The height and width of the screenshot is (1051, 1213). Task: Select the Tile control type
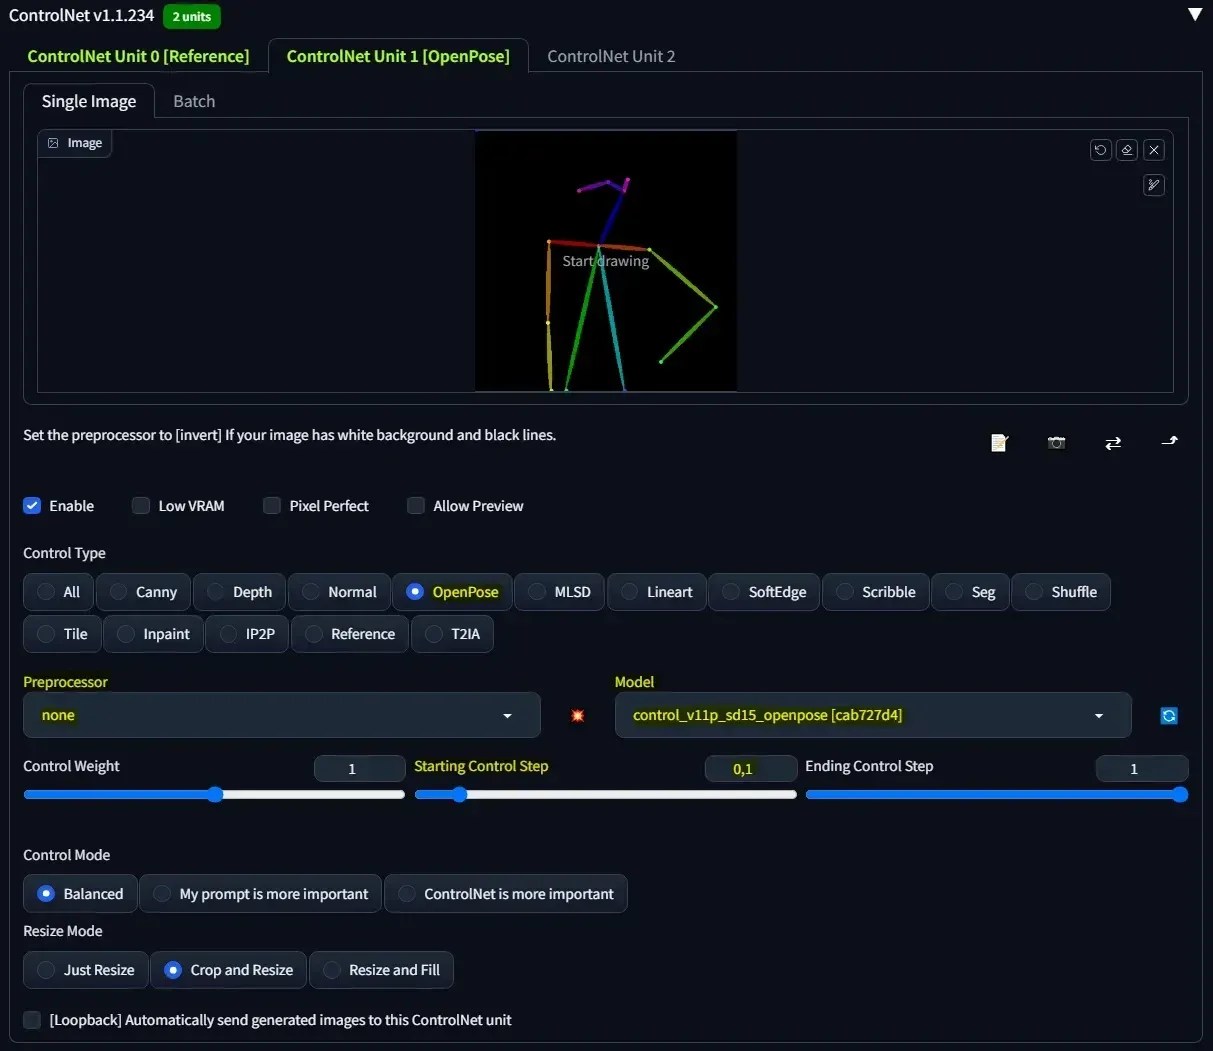[x=62, y=634]
